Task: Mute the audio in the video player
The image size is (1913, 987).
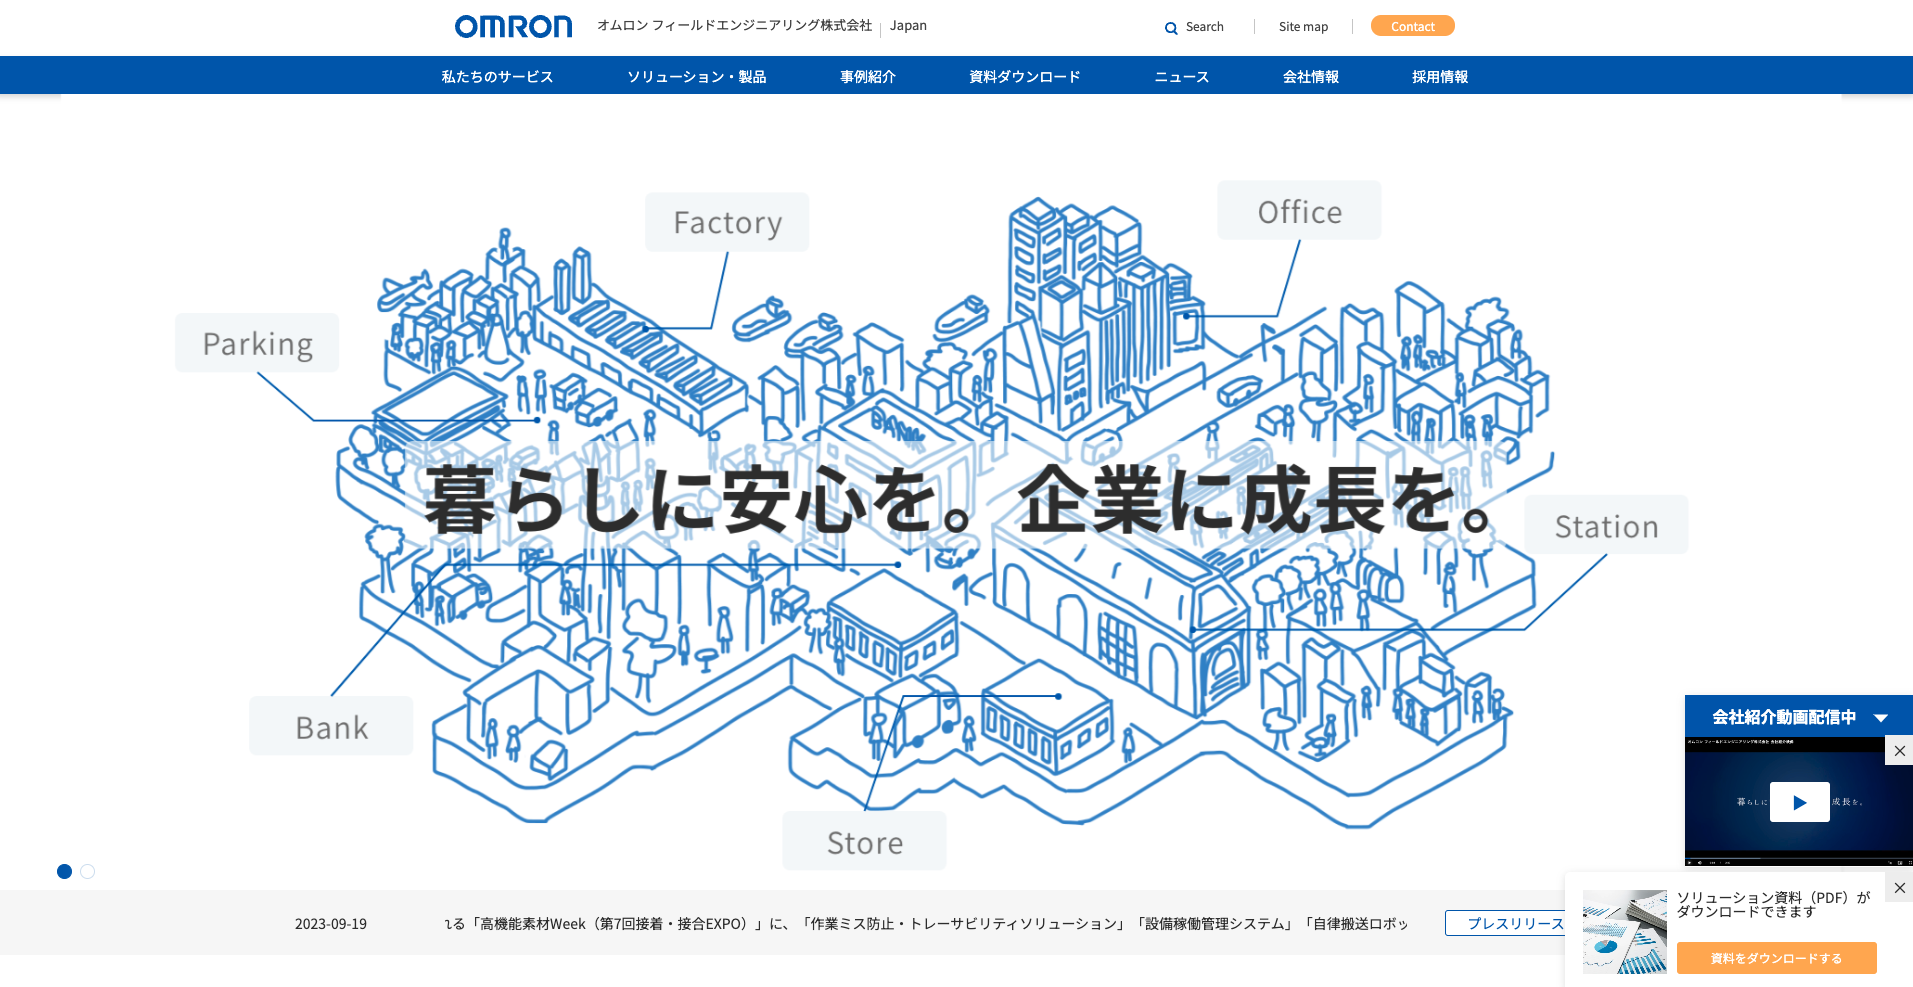Action: pos(1700,863)
